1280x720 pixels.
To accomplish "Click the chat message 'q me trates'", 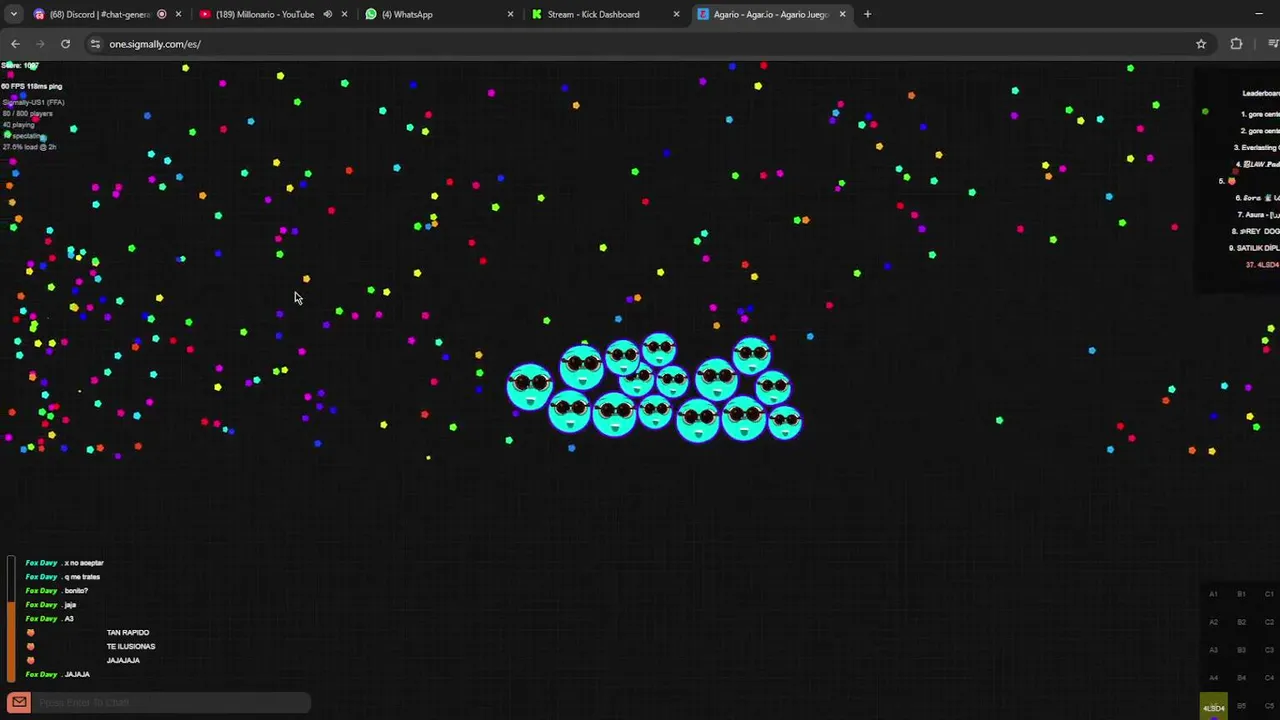I will pos(82,577).
